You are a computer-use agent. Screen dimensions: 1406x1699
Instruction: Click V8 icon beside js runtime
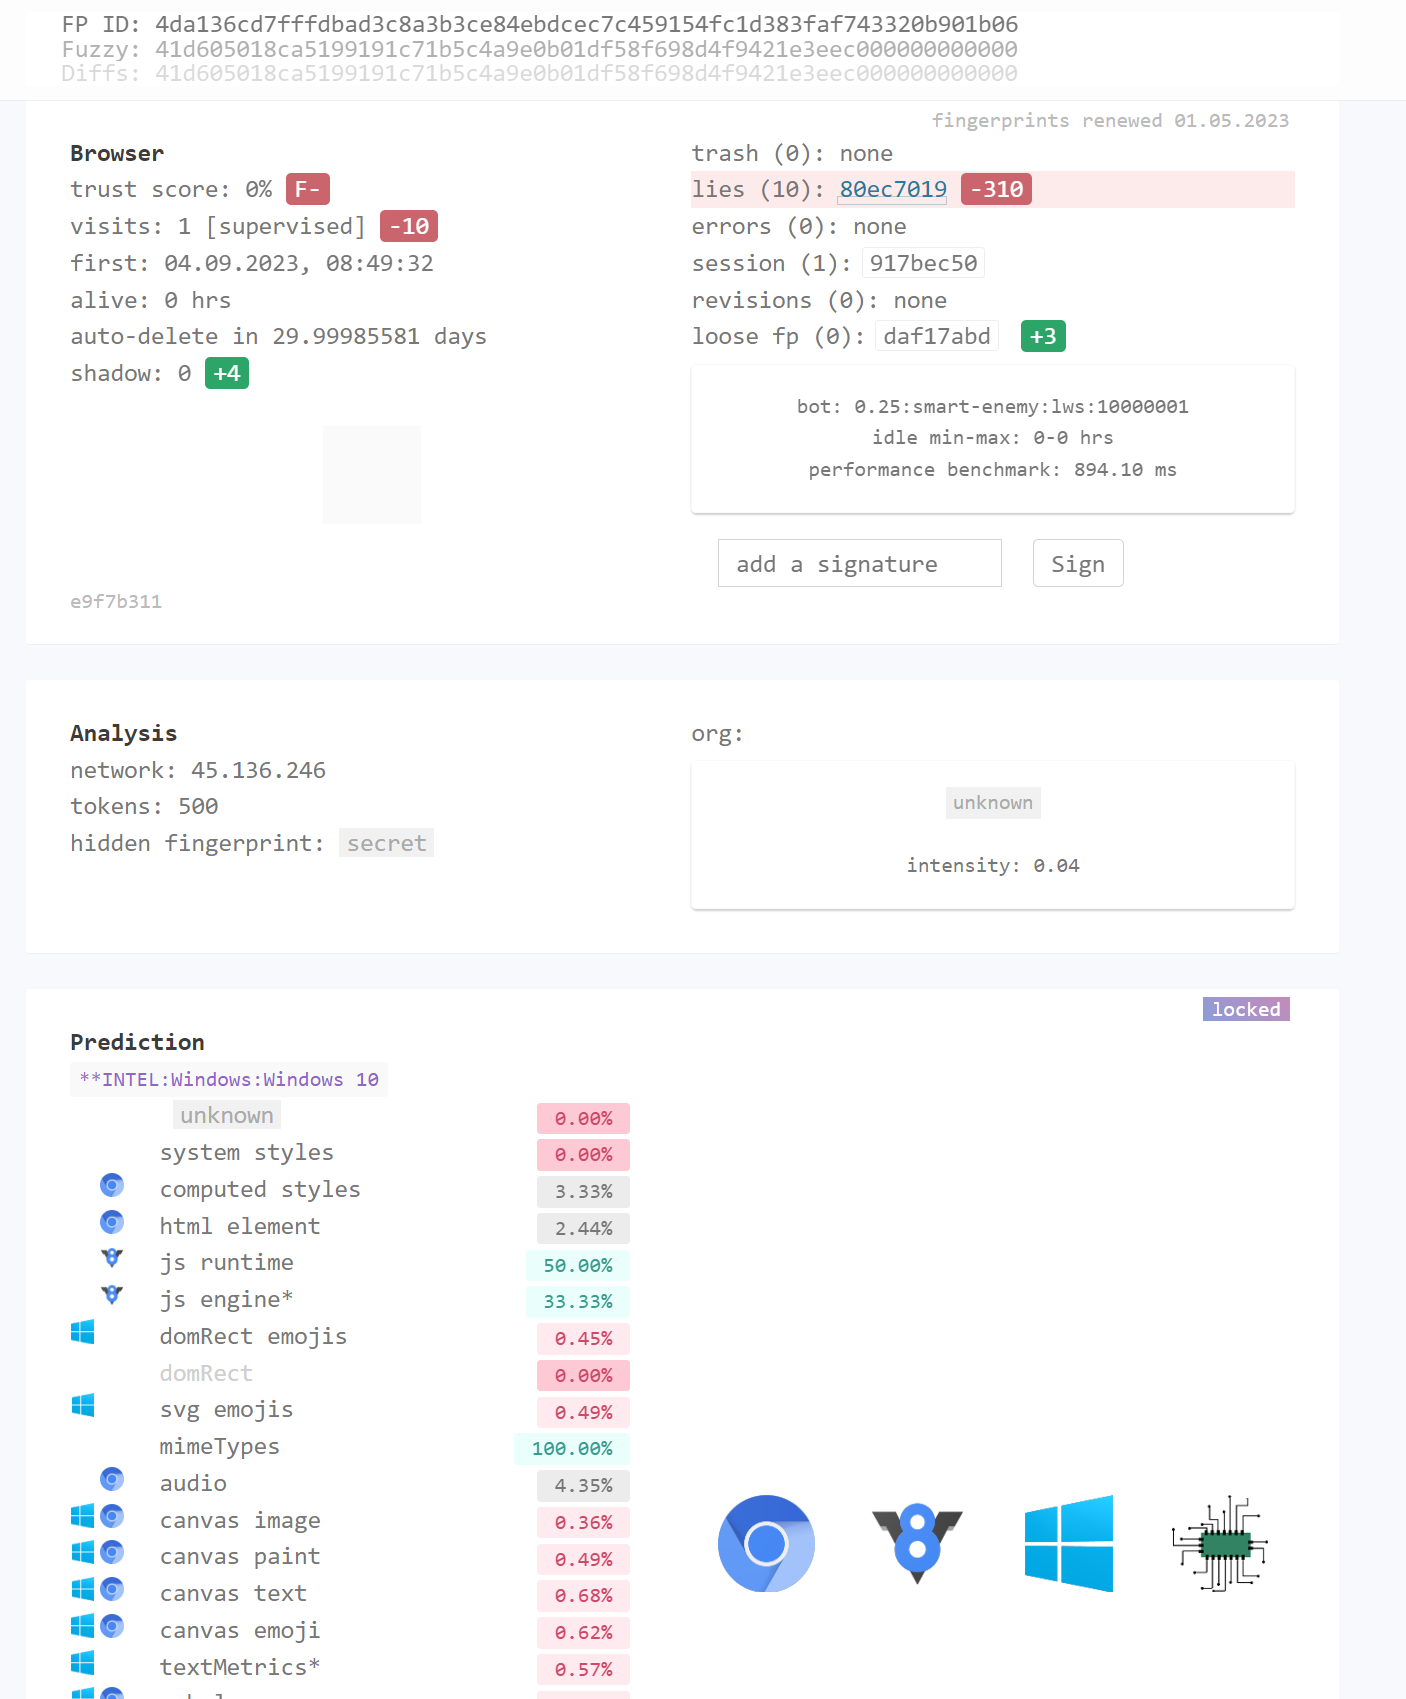(x=112, y=1259)
